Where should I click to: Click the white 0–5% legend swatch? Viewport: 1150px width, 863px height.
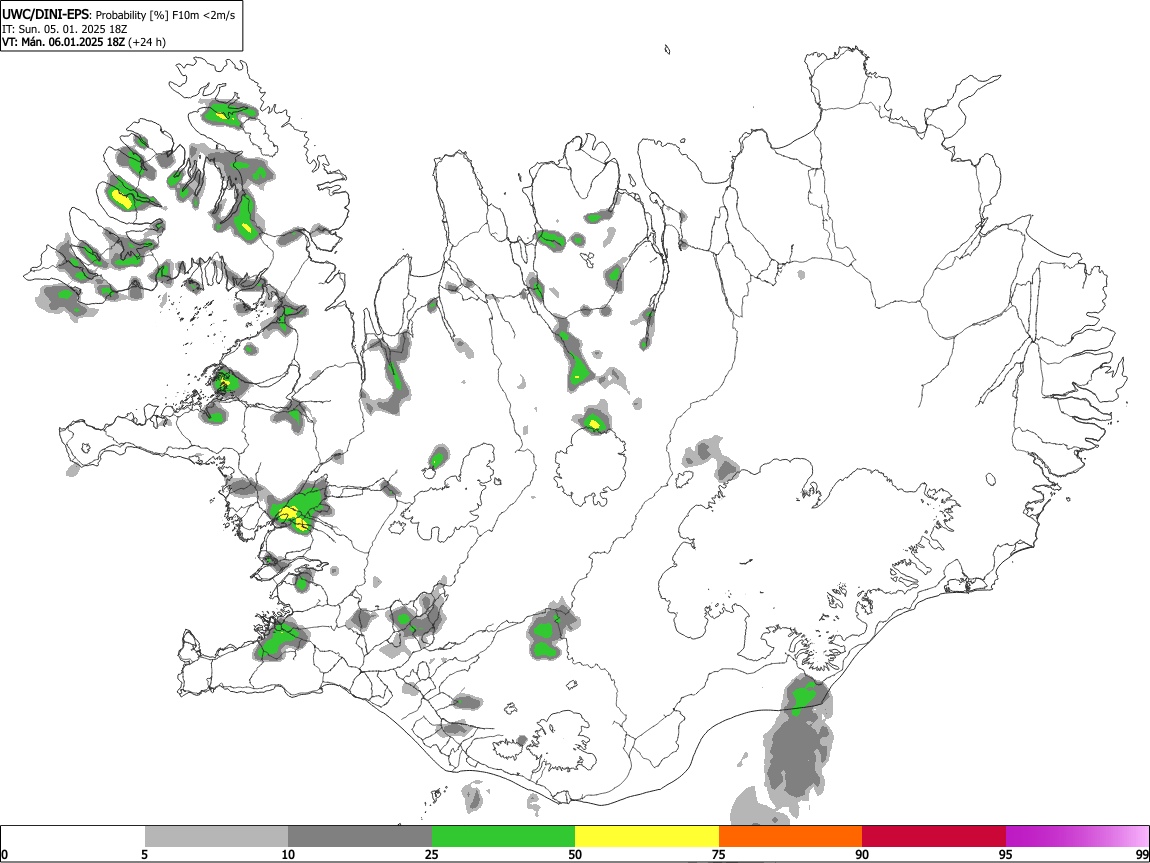[73, 837]
